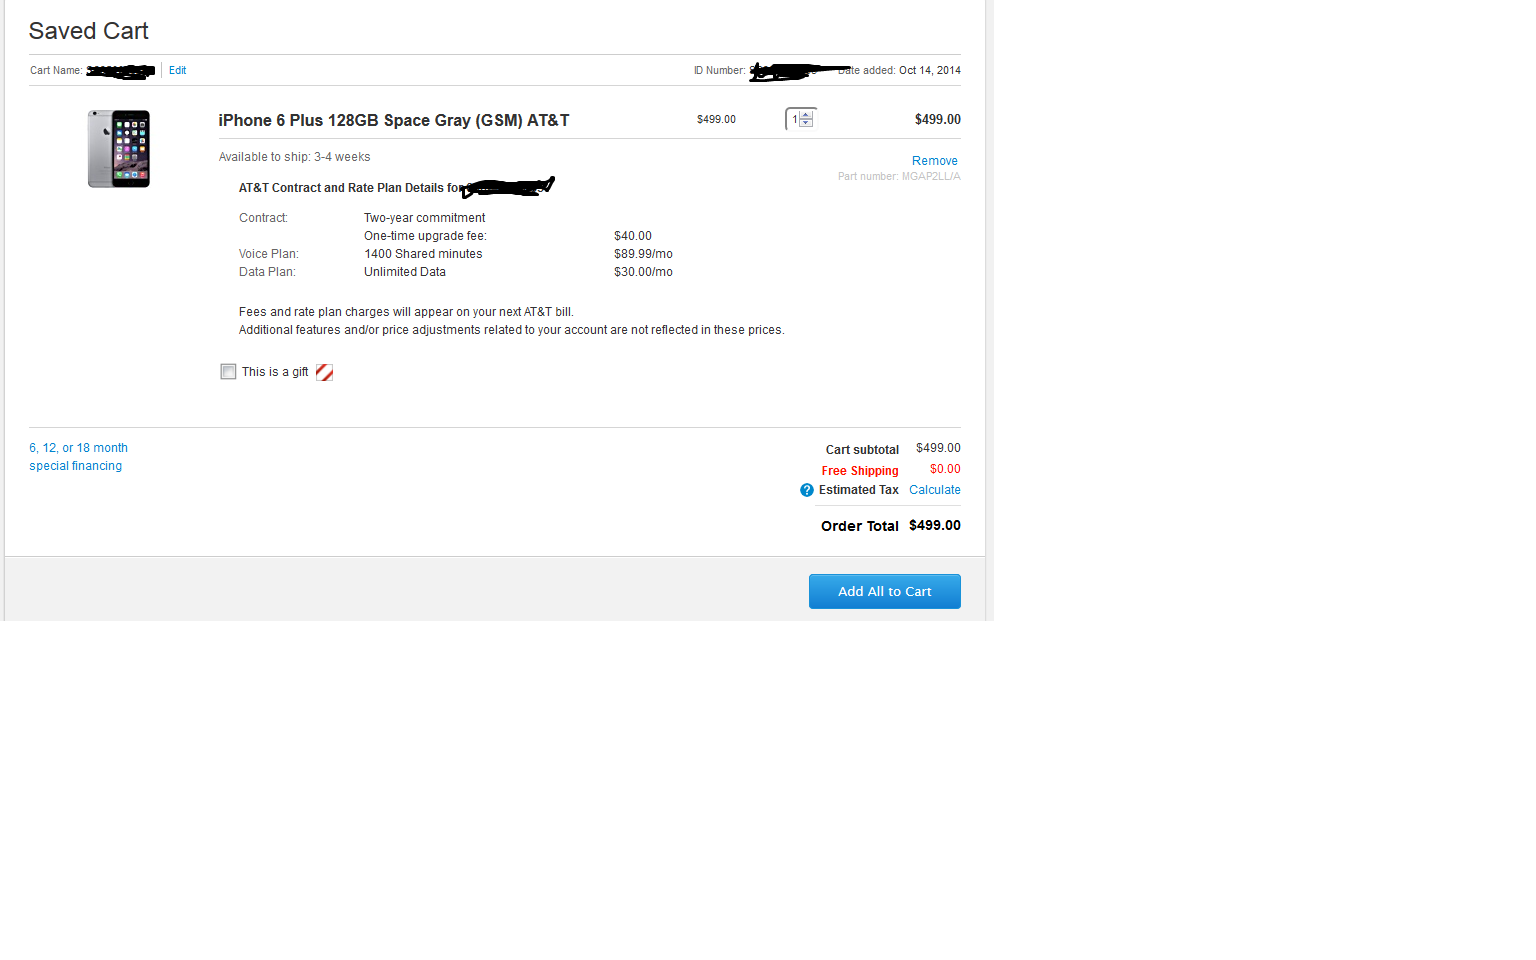Screen dimensions: 1536x960
Task: Click the Saved Cart heading
Action: 89,31
